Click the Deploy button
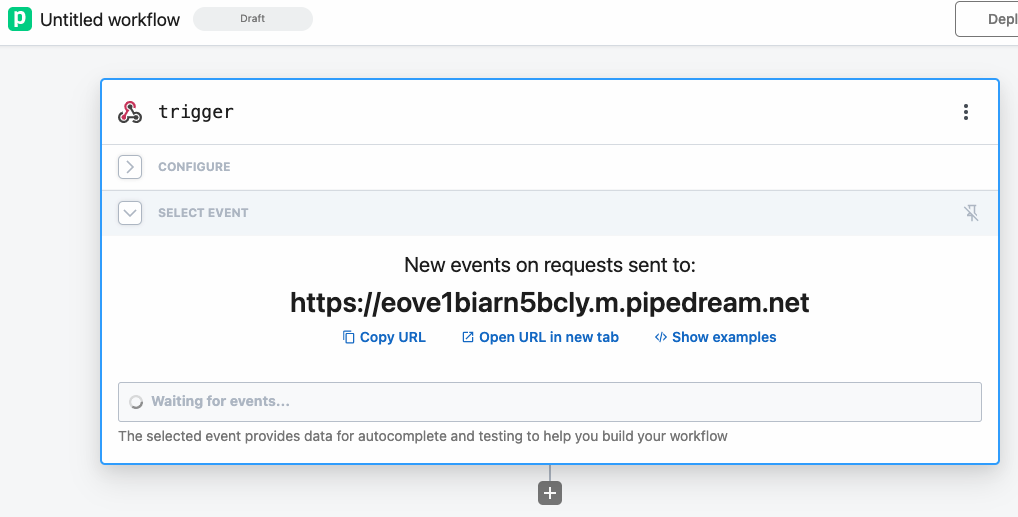1018x517 pixels. click(987, 19)
